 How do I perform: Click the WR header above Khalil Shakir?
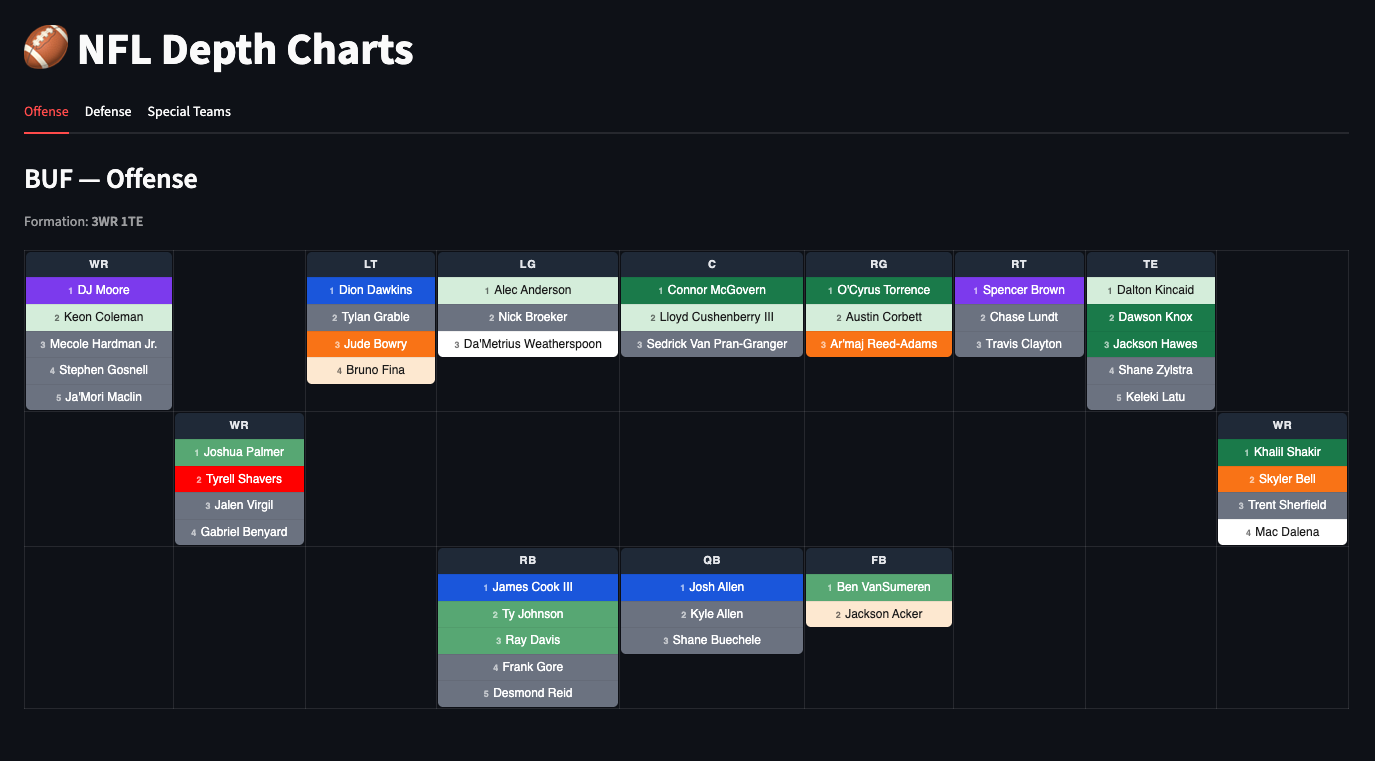click(1282, 426)
